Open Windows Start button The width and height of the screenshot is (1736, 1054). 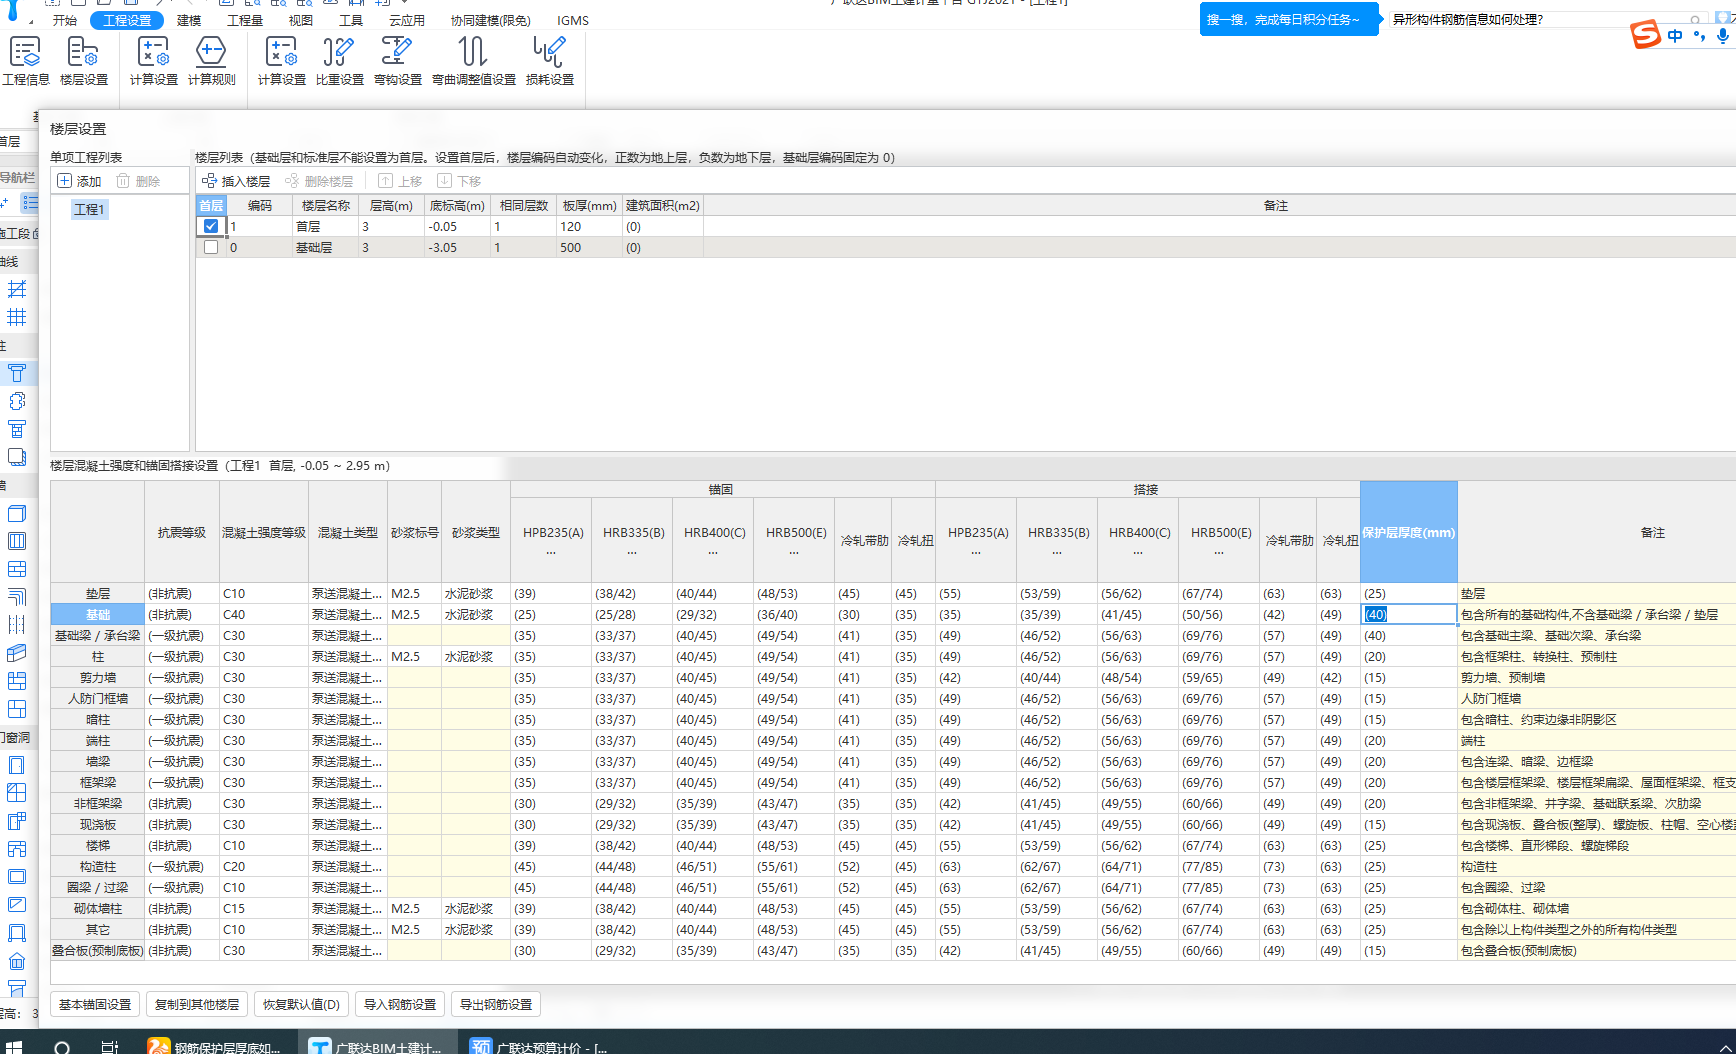(13, 1046)
